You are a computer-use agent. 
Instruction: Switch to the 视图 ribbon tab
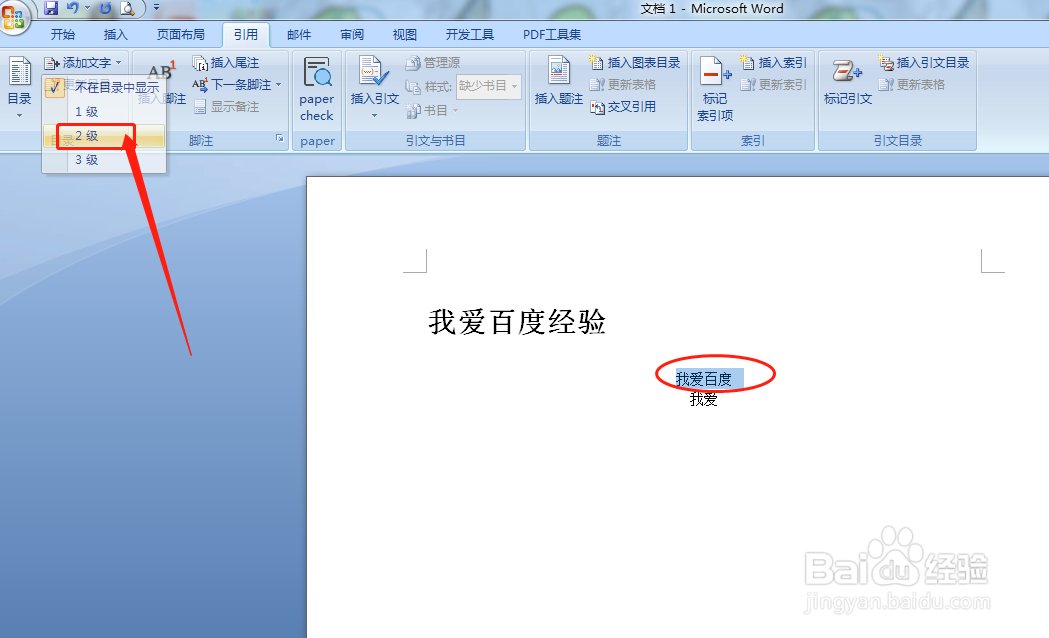pyautogui.click(x=405, y=35)
